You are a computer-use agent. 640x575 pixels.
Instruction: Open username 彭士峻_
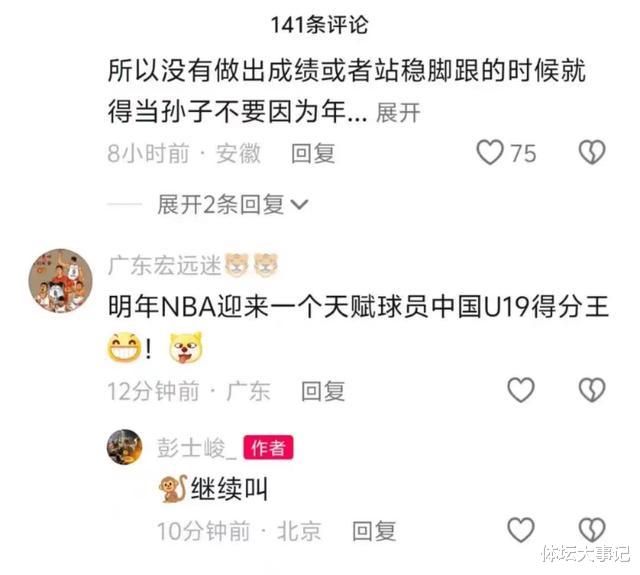197,448
